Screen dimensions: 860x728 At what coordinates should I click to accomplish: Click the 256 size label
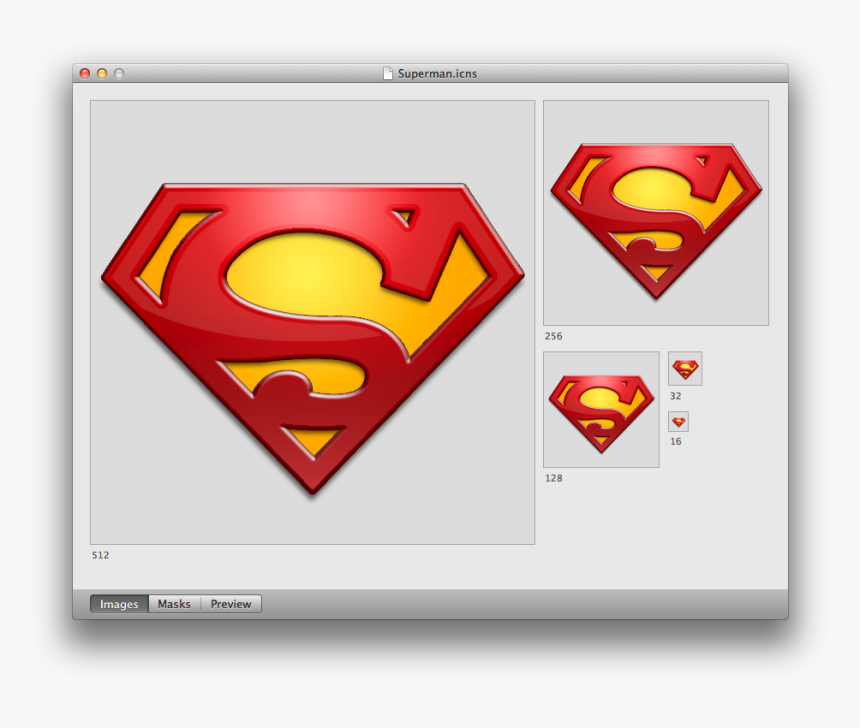[x=553, y=336]
